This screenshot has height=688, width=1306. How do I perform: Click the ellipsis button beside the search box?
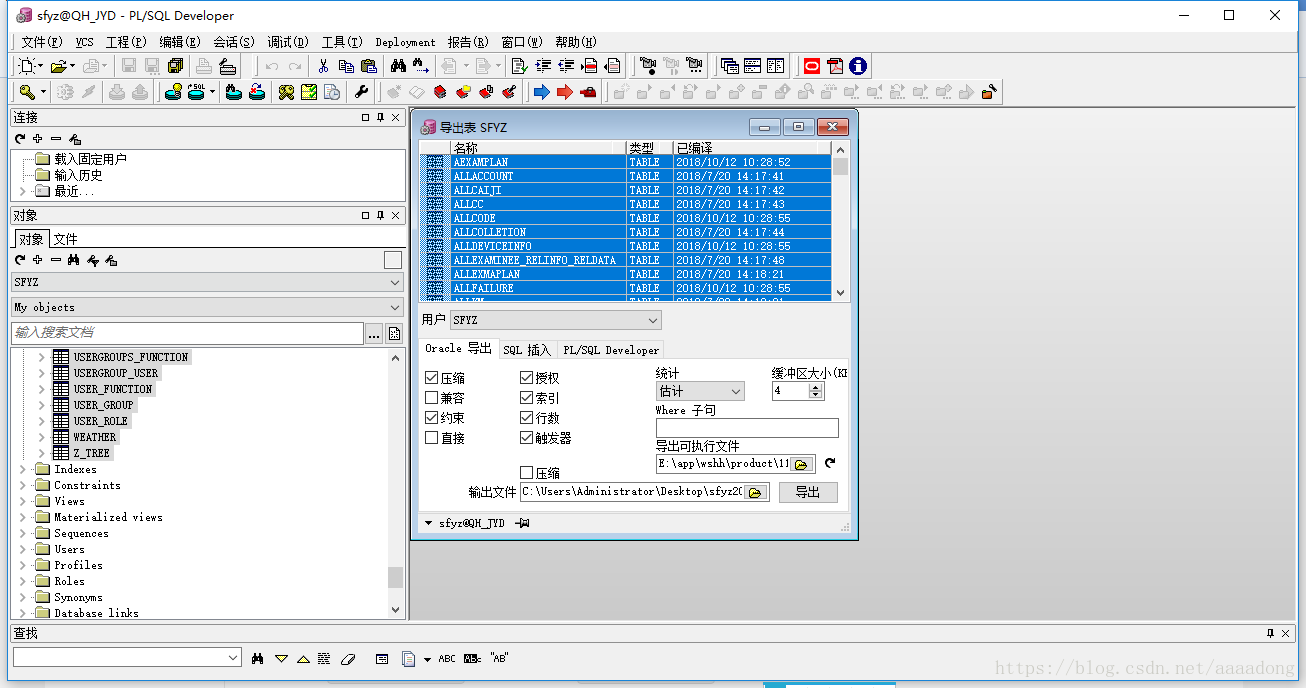[374, 333]
